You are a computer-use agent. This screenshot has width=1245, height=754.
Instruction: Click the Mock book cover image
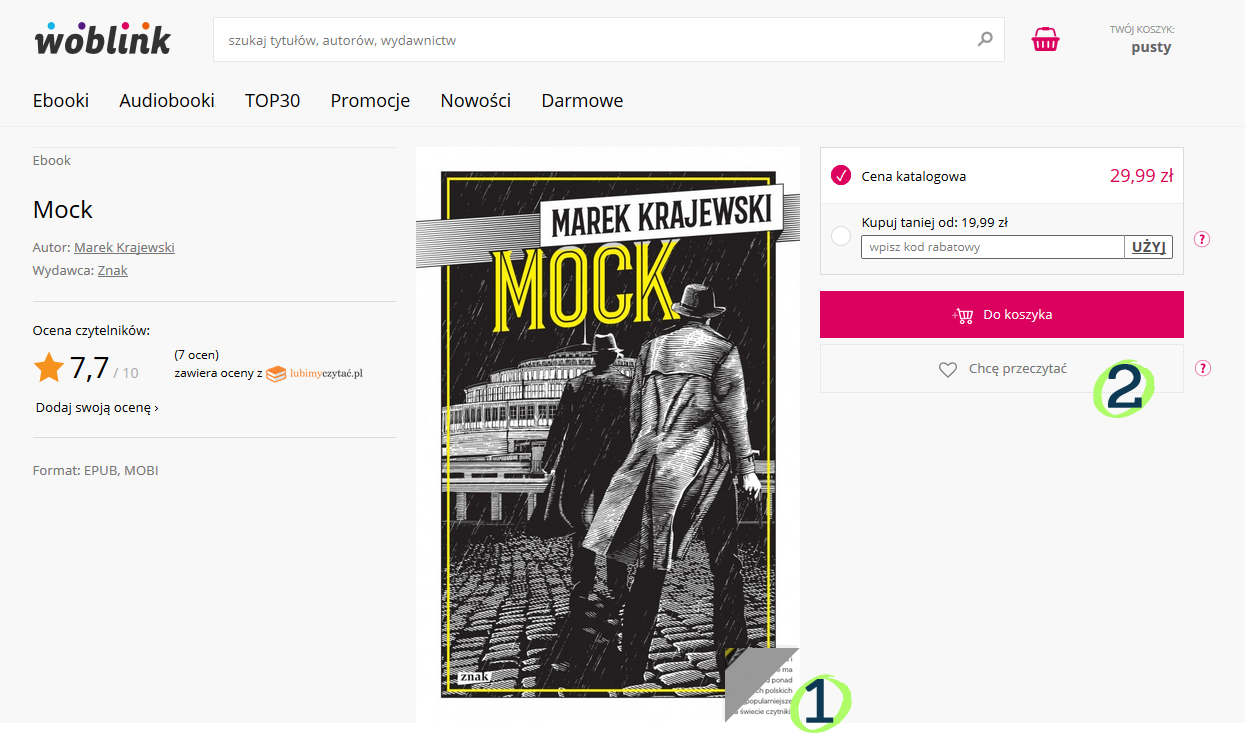tap(608, 434)
